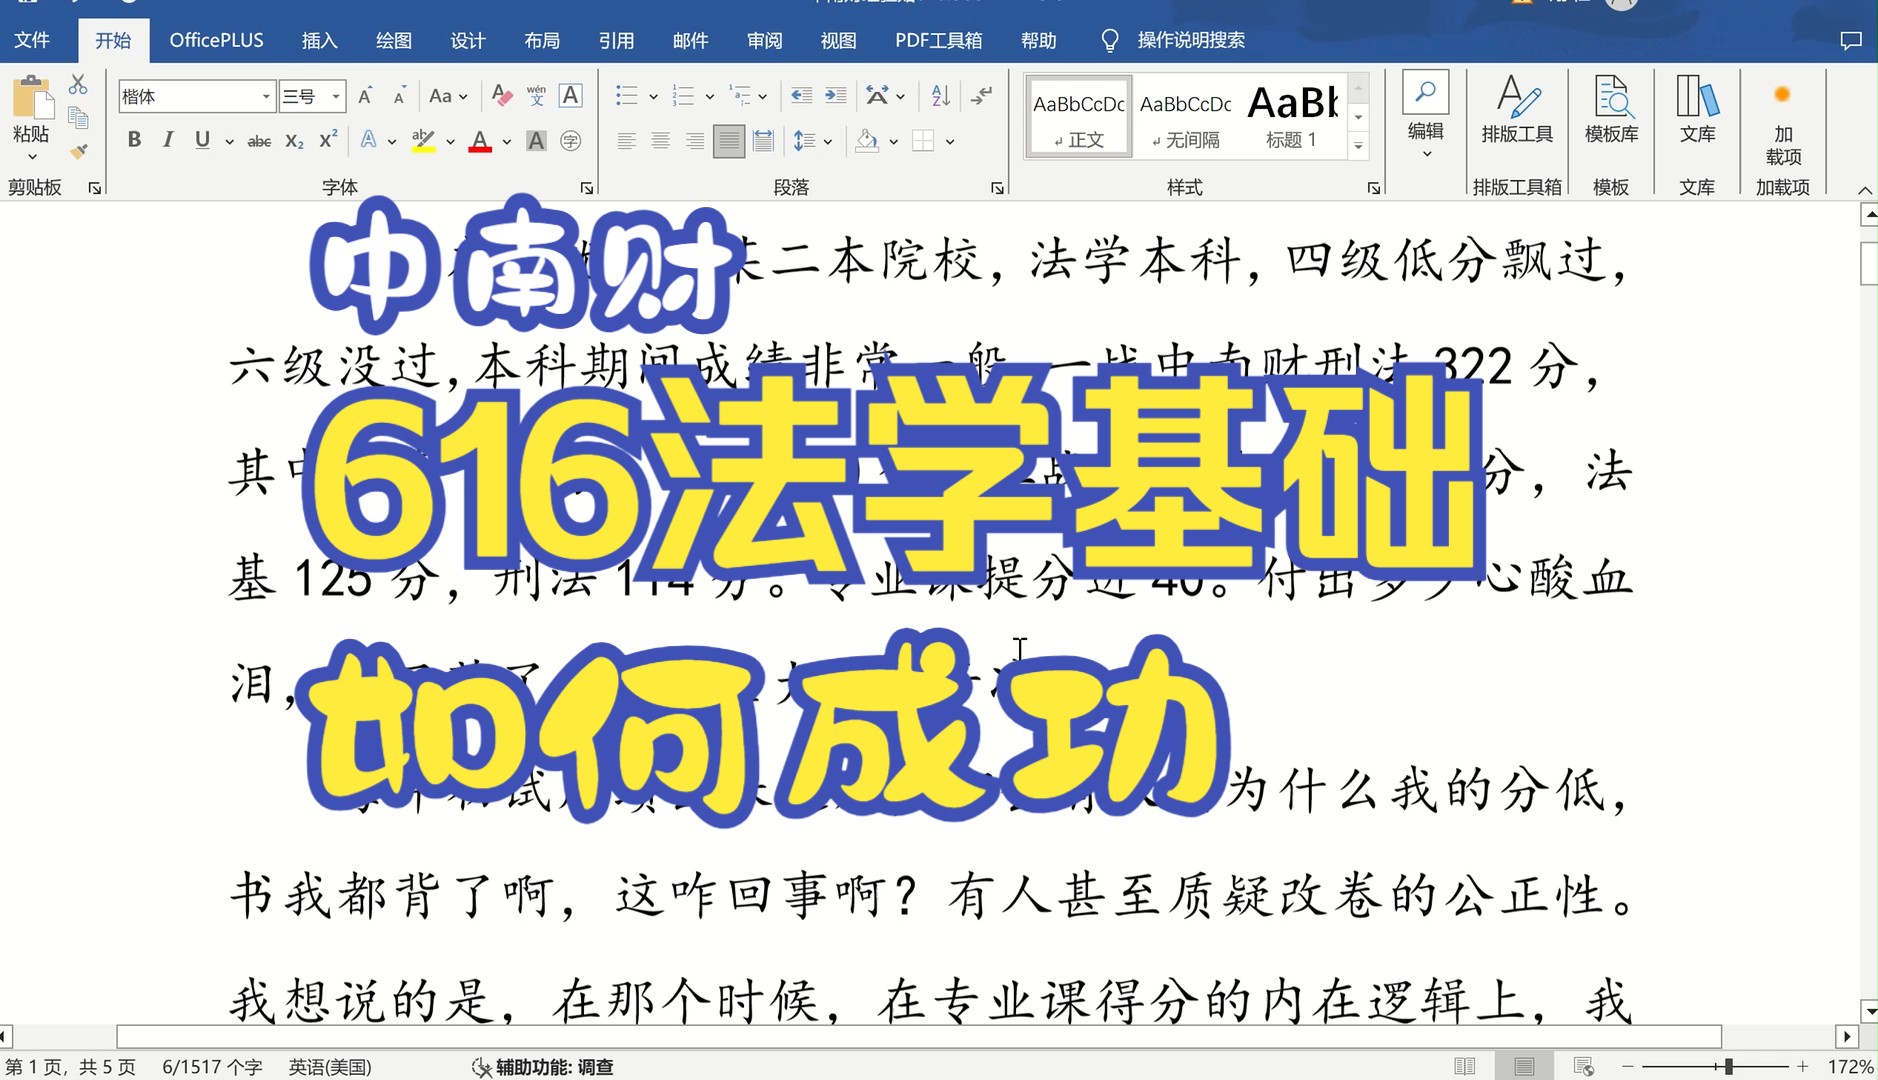The width and height of the screenshot is (1878, 1080).
Task: Open the font size dropdown 三号
Action: click(x=336, y=96)
